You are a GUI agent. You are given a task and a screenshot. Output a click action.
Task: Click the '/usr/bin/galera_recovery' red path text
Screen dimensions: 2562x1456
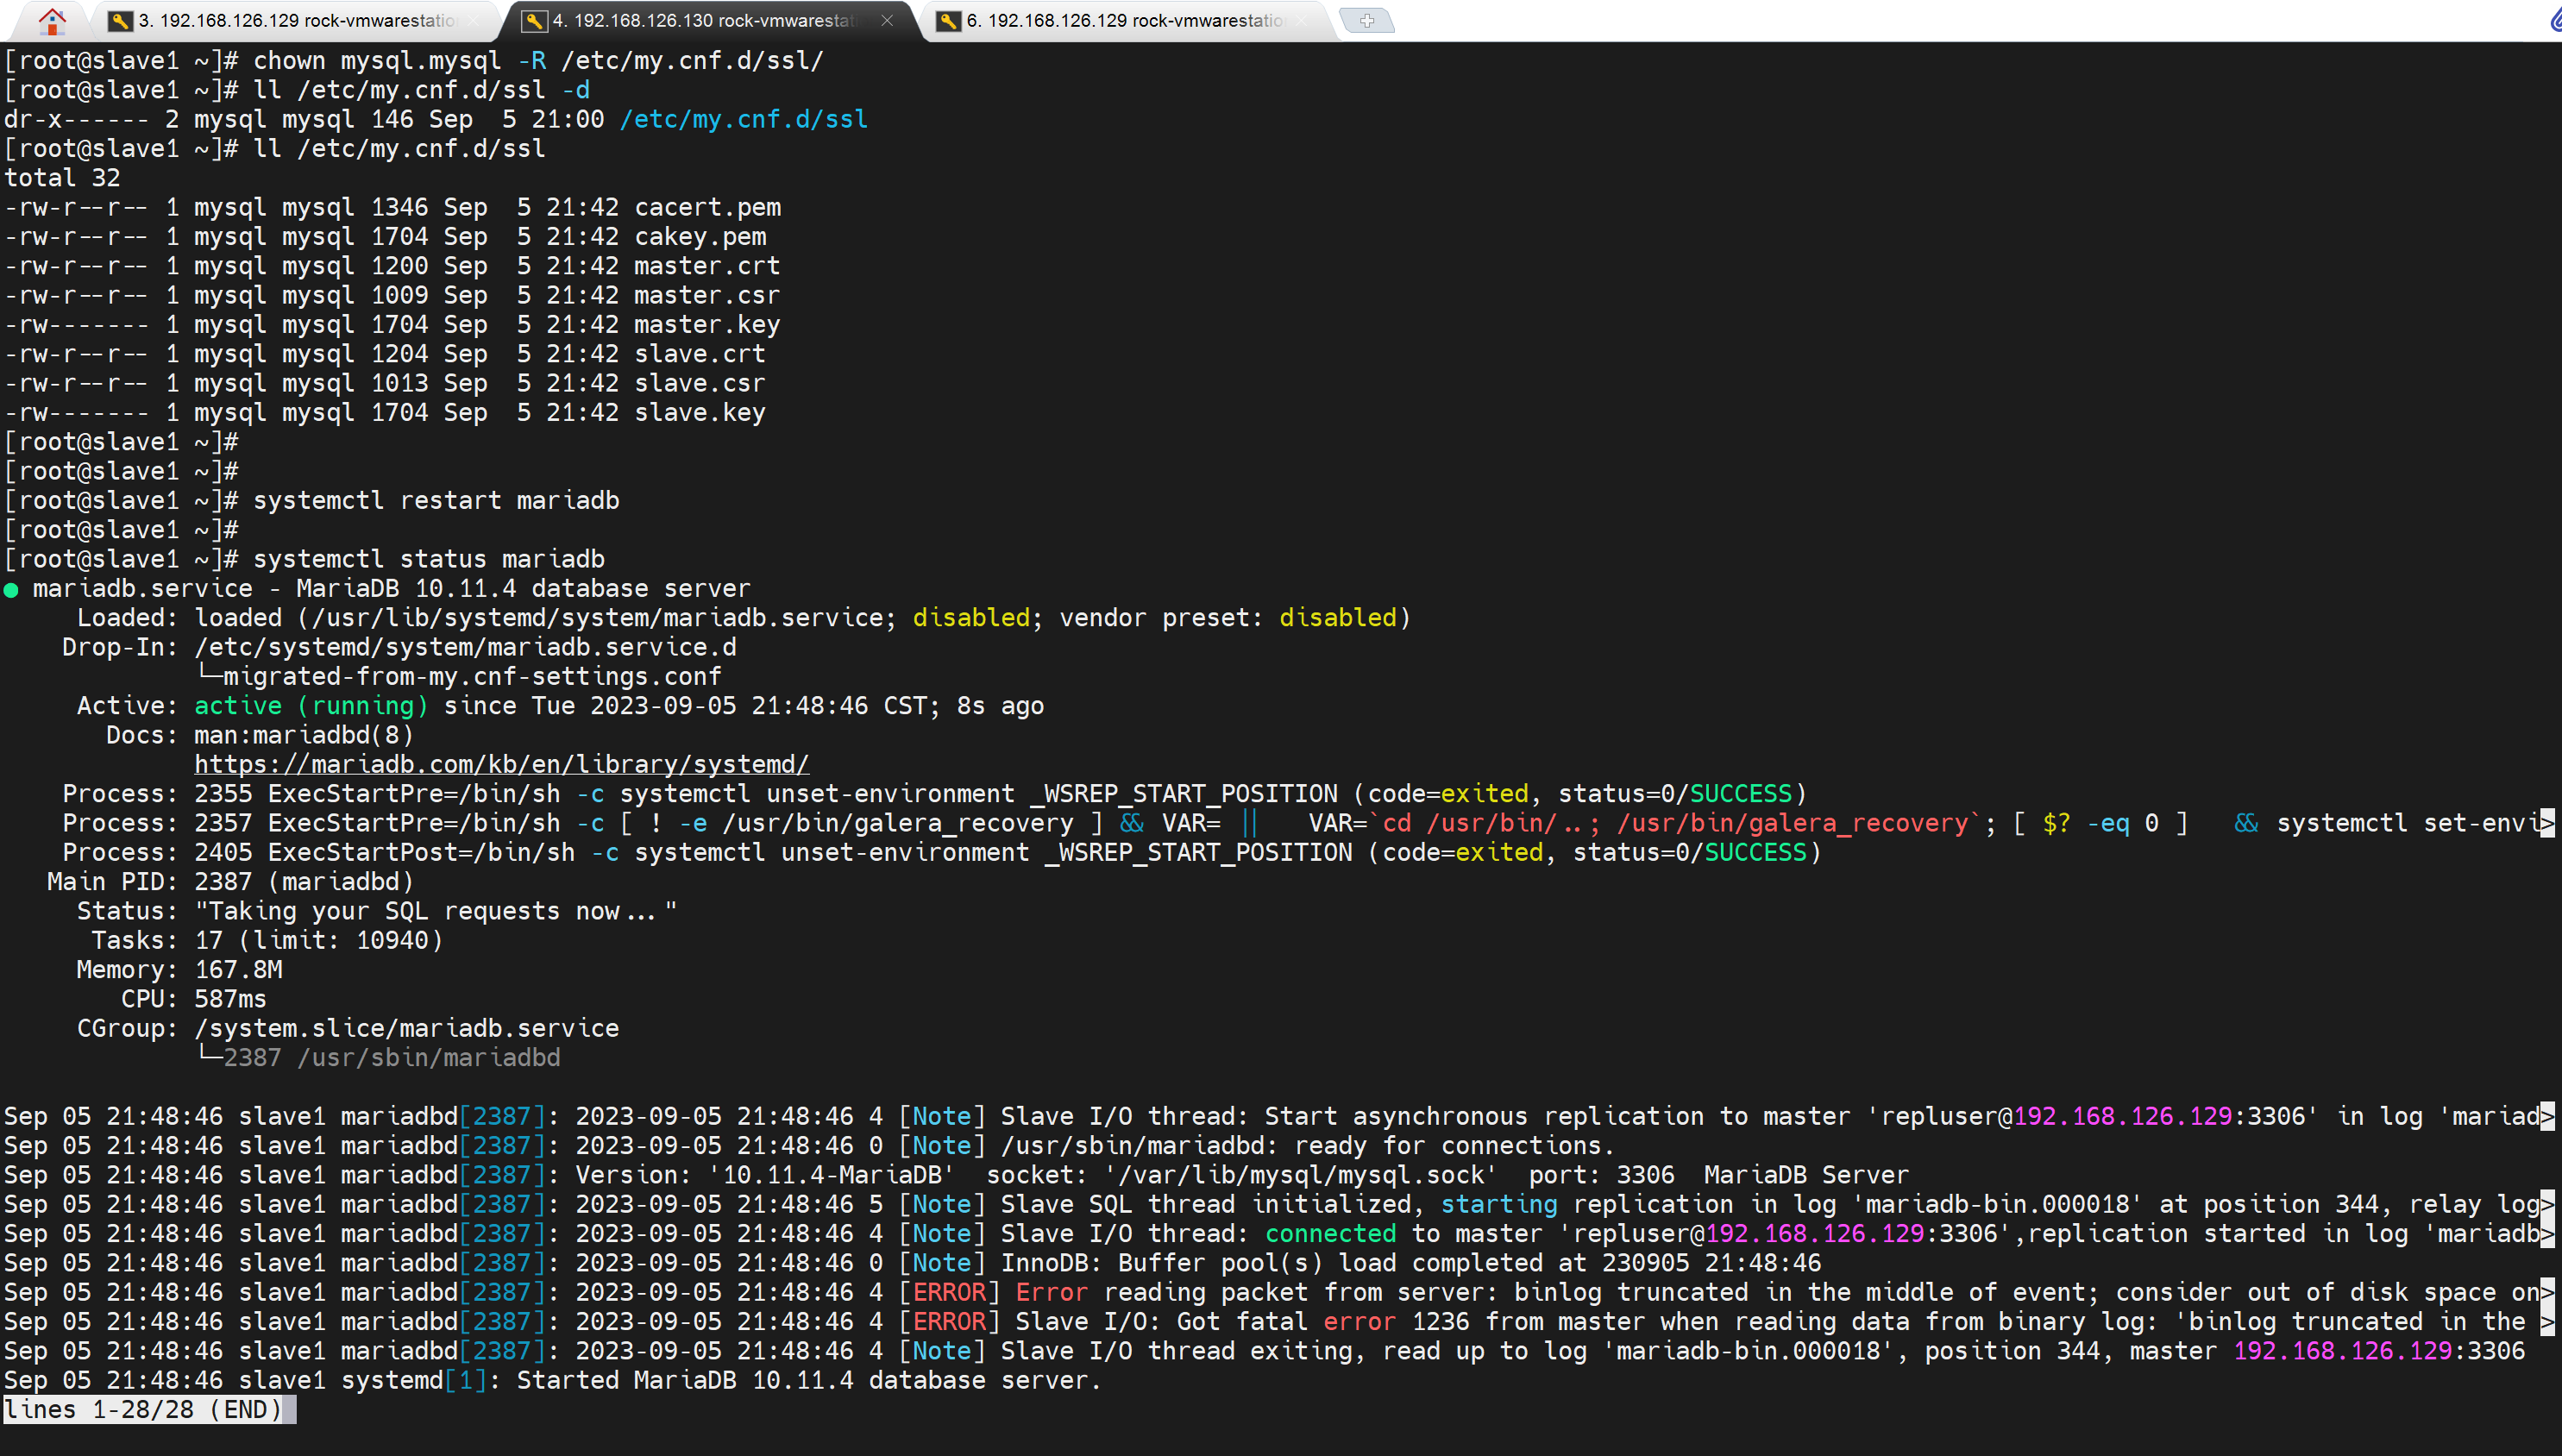pos(1792,824)
